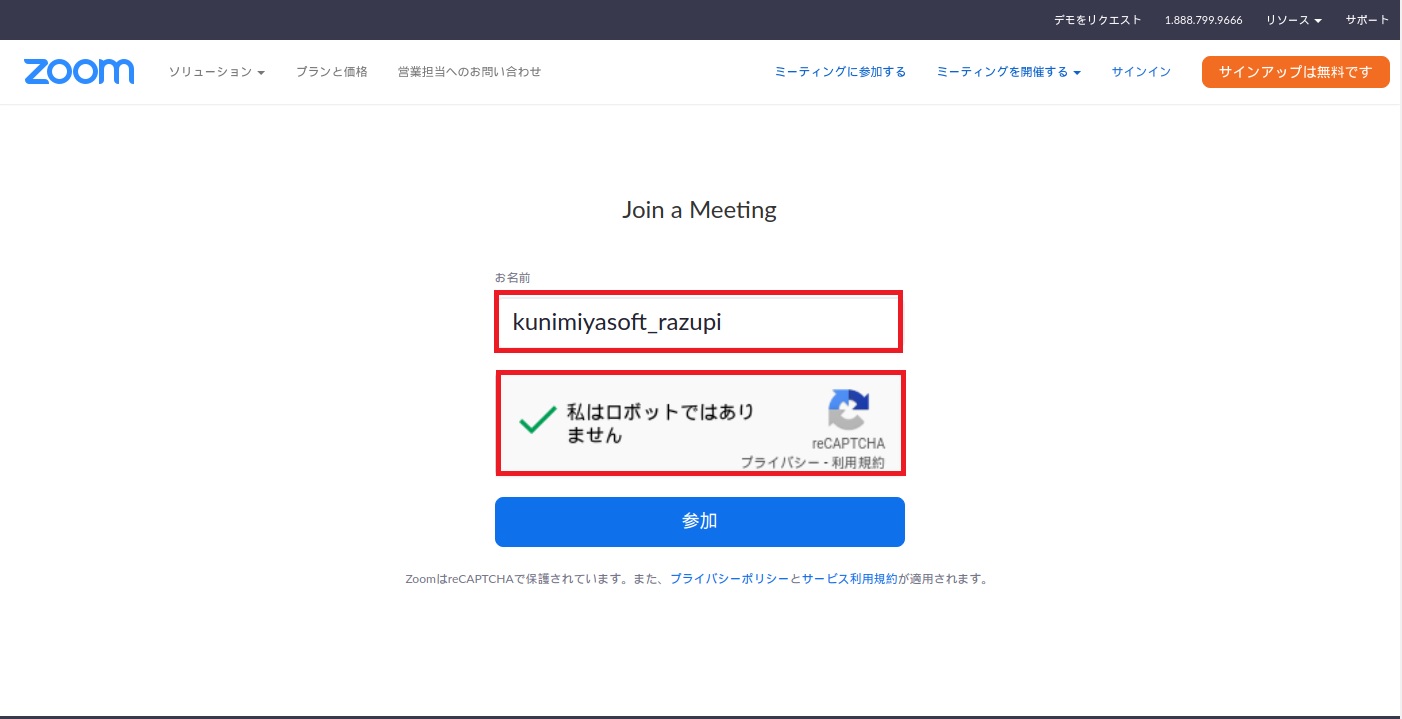Click the ミーティングに参加する navigation link
The height and width of the screenshot is (719, 1402).
coord(840,71)
